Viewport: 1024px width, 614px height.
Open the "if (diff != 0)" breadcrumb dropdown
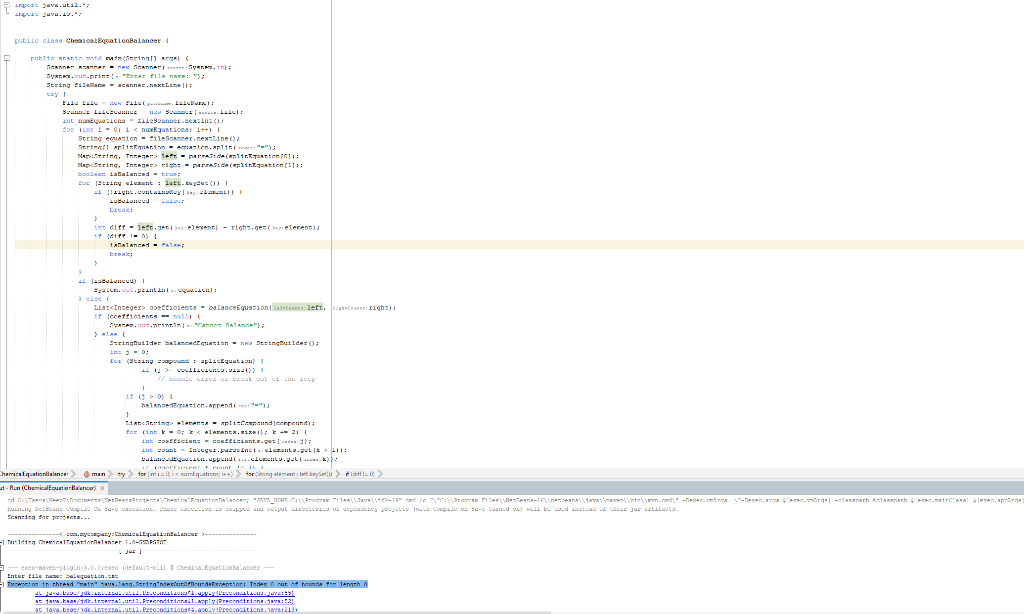coord(383,474)
